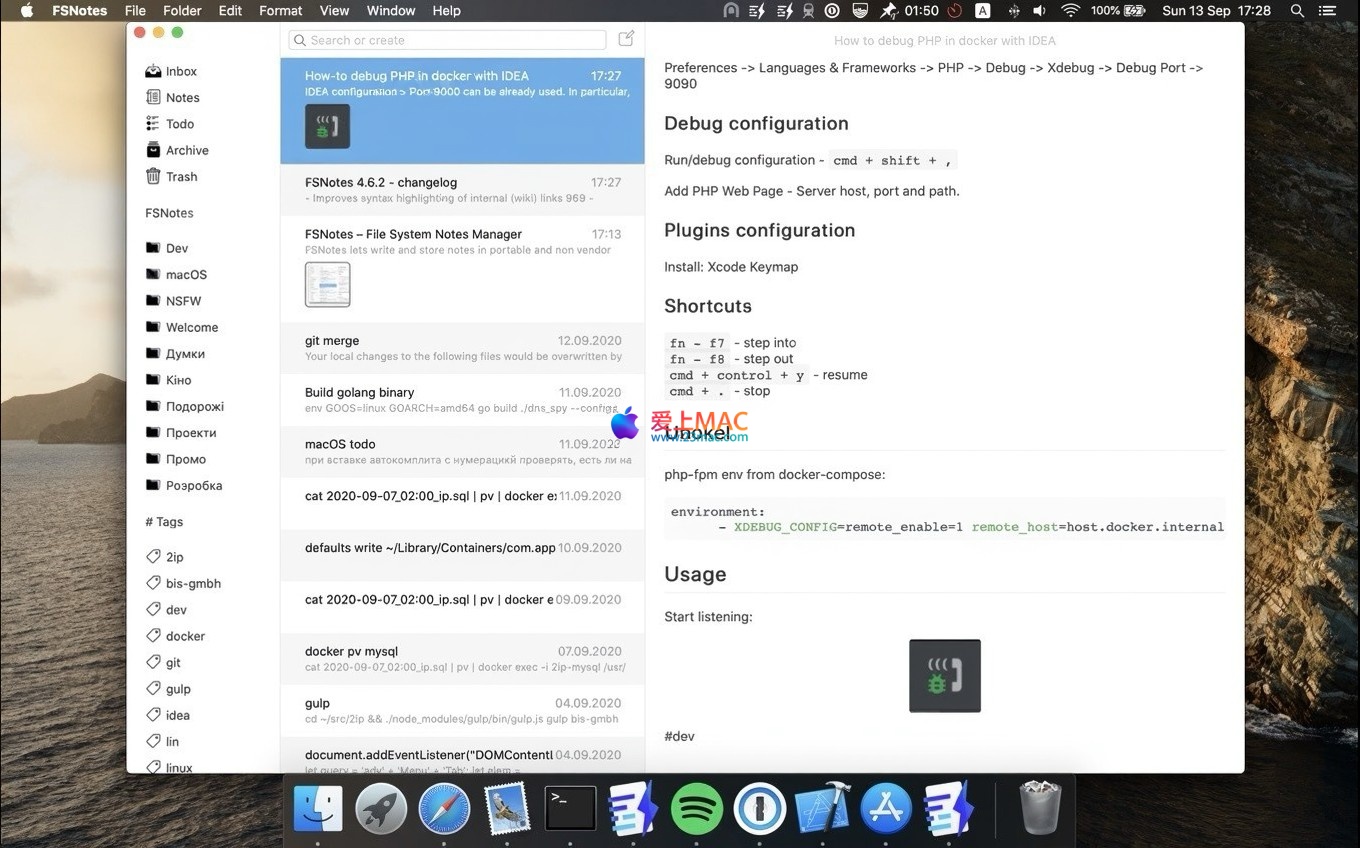This screenshot has height=848, width=1360.
Task: Open the Inbox sidebar item
Action: click(x=180, y=71)
